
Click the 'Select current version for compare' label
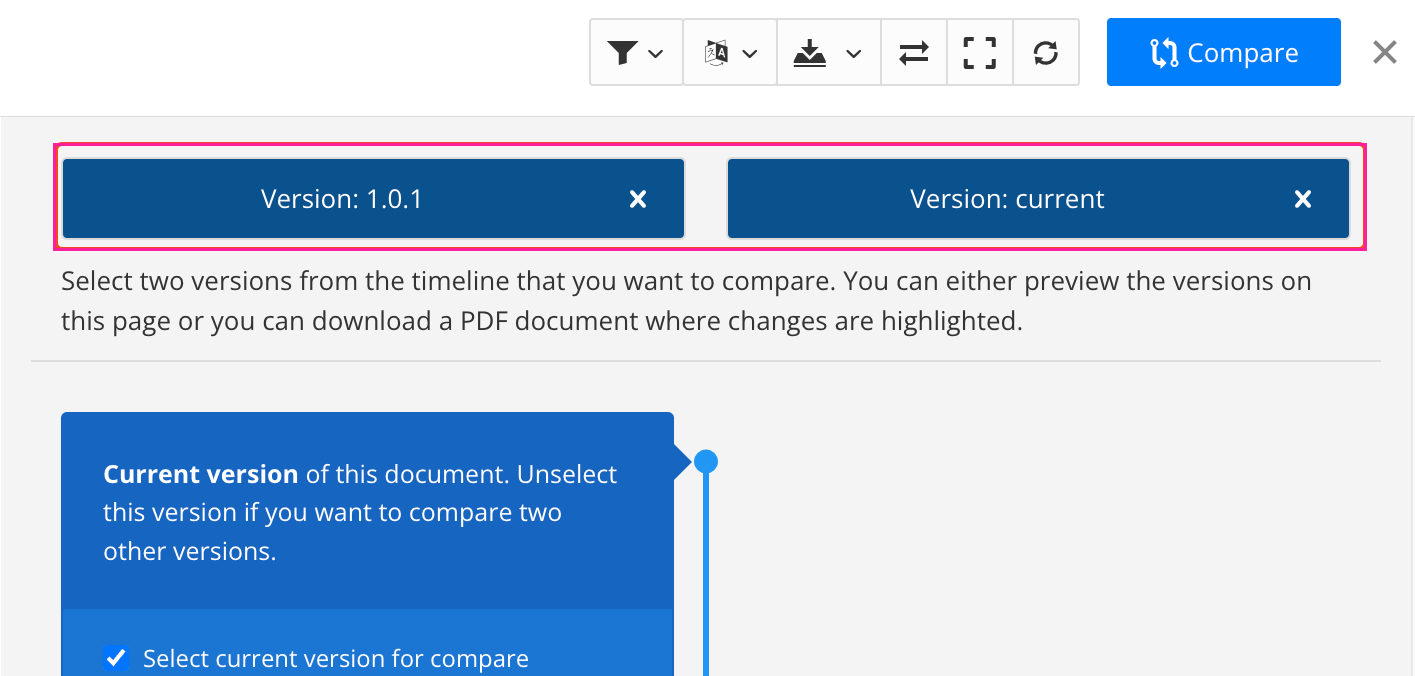(335, 659)
